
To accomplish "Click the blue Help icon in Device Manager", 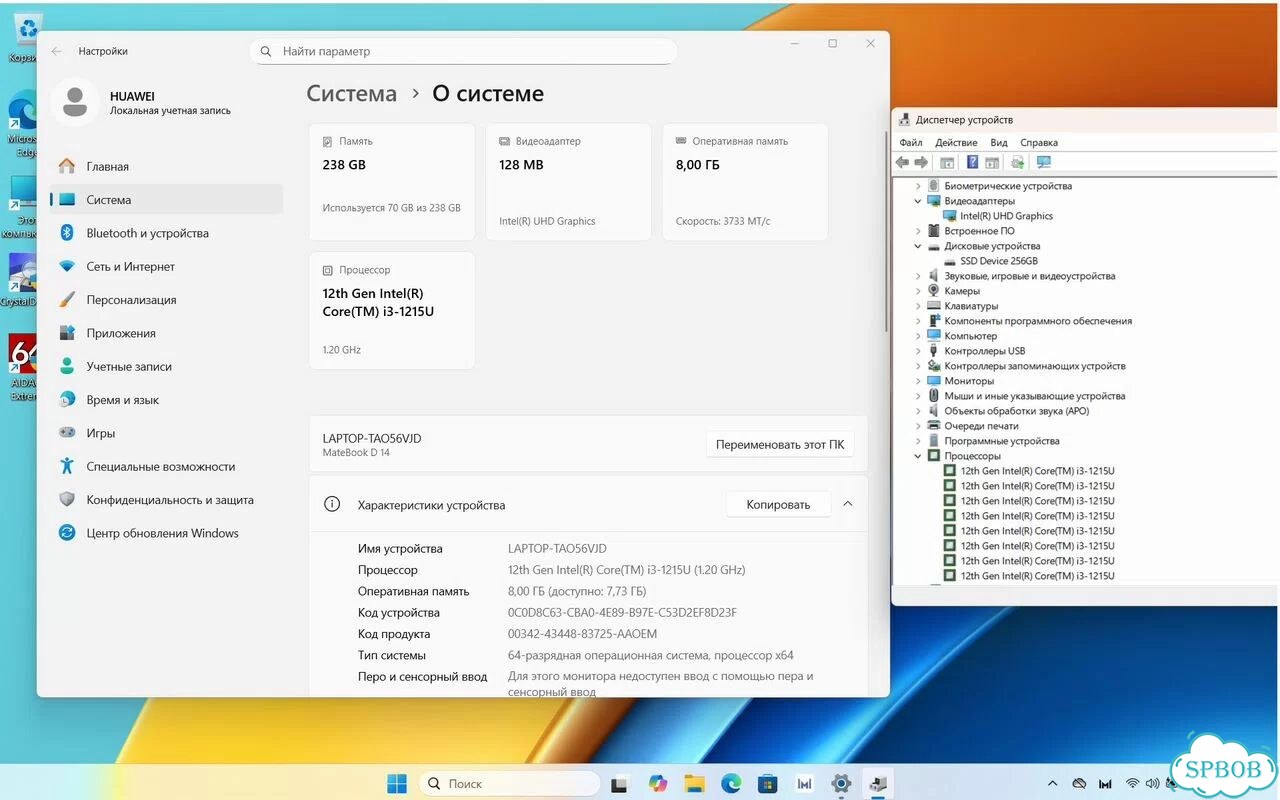I will coord(972,162).
